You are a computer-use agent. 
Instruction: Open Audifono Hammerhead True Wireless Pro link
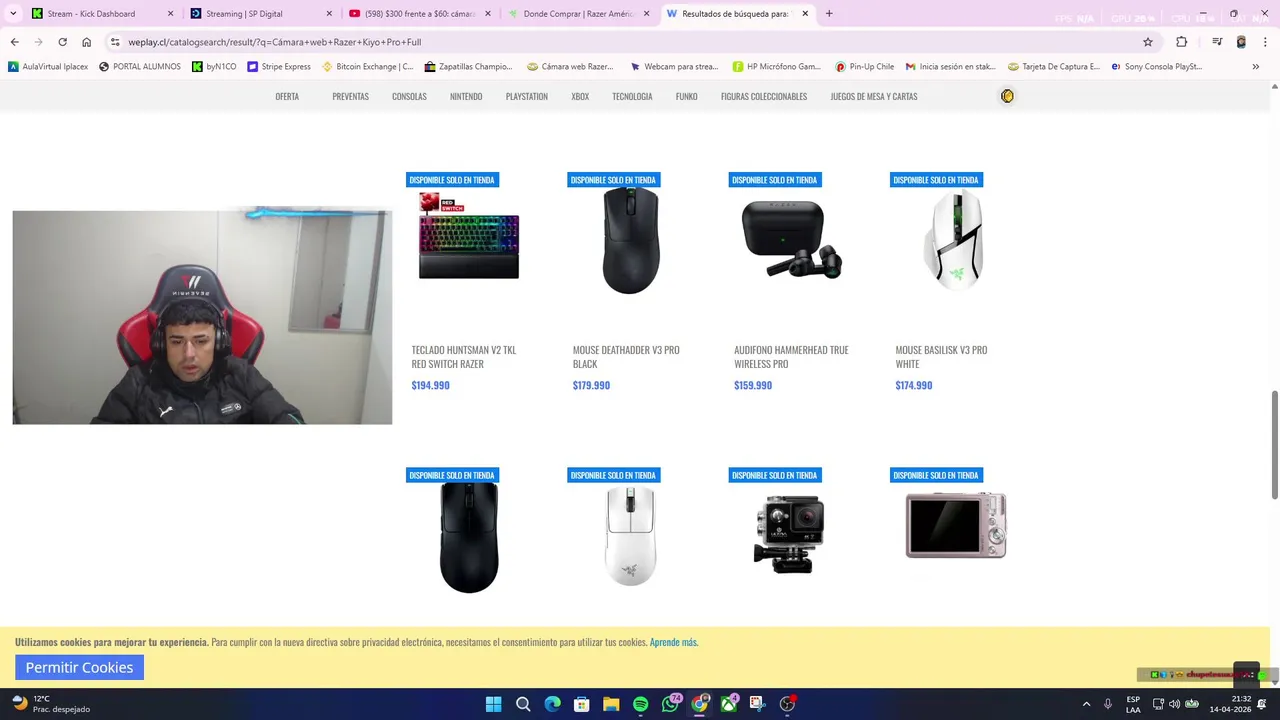tap(791, 357)
